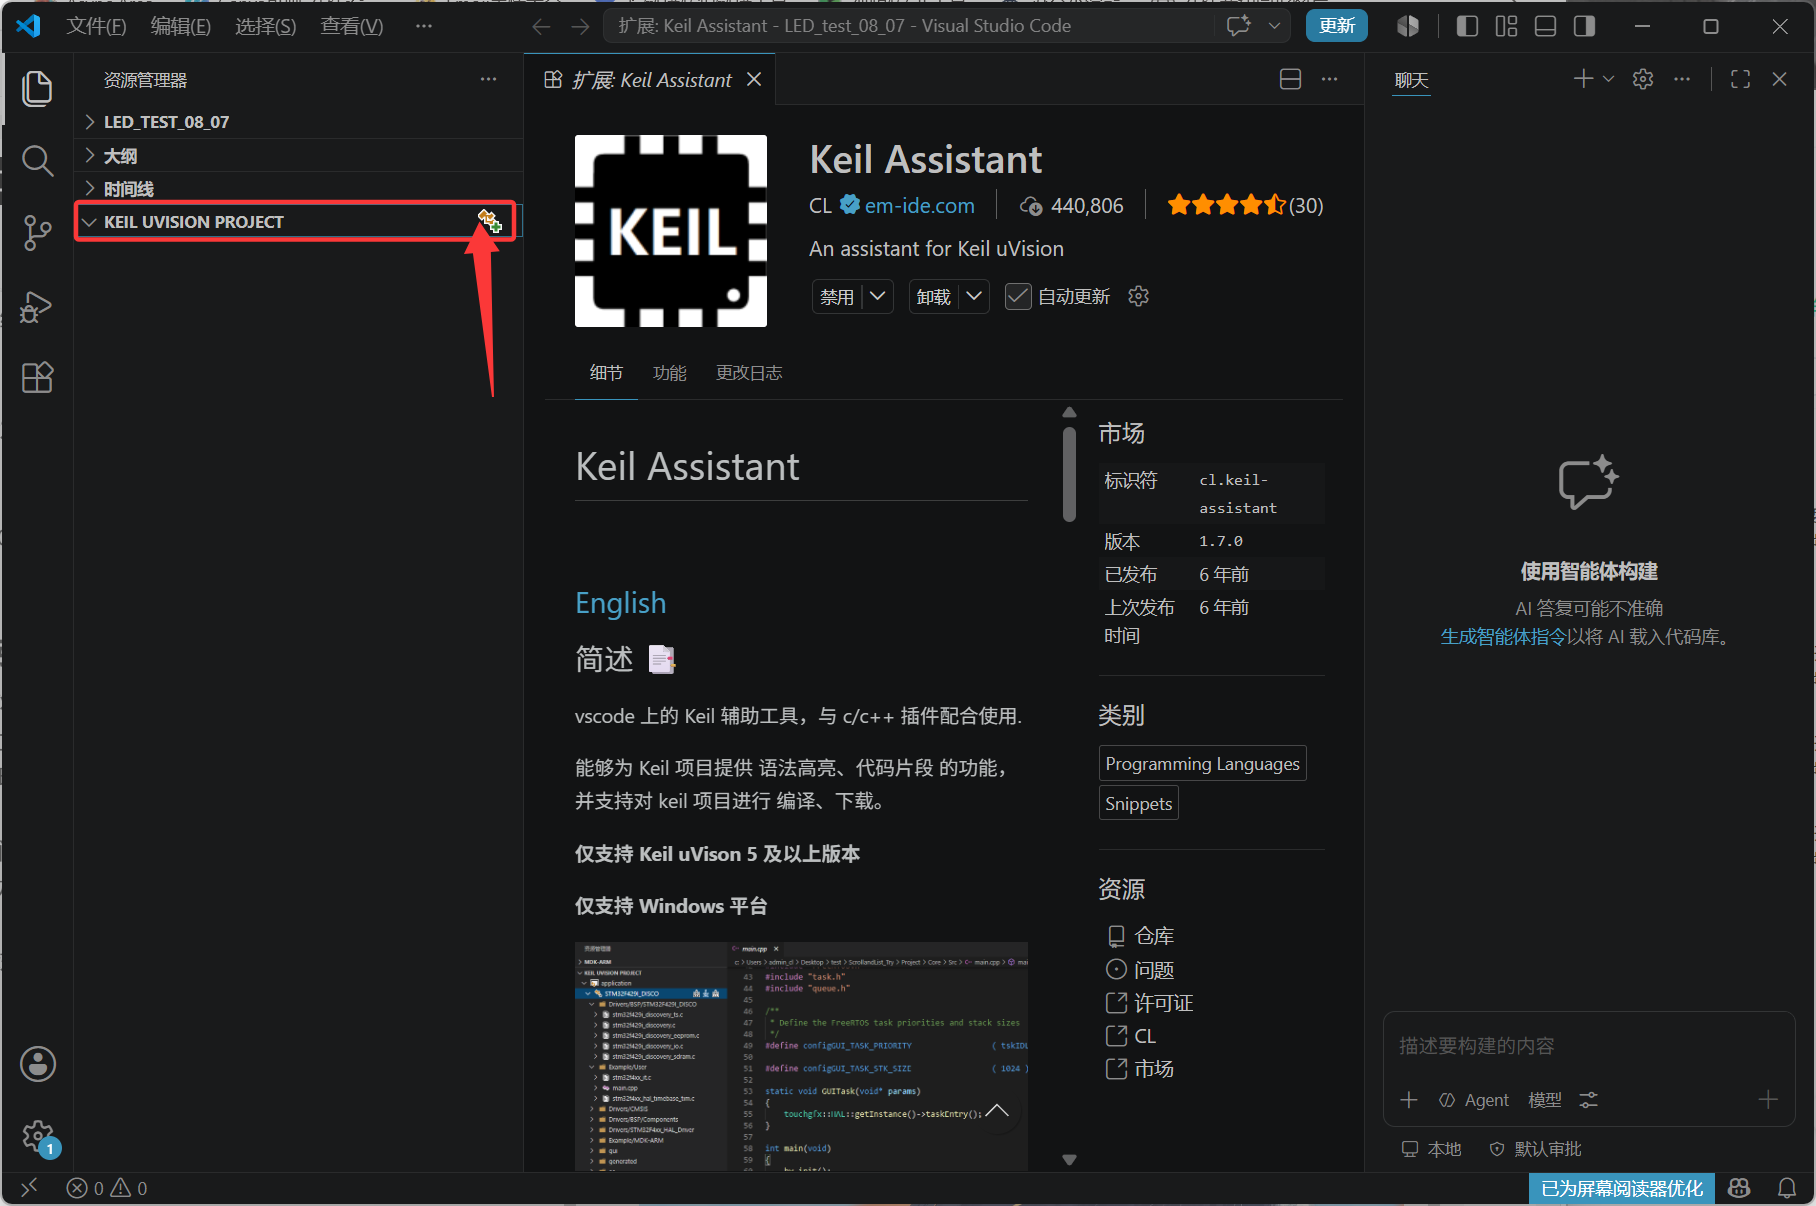Go forward in navigation history
1816x1206 pixels.
click(580, 26)
